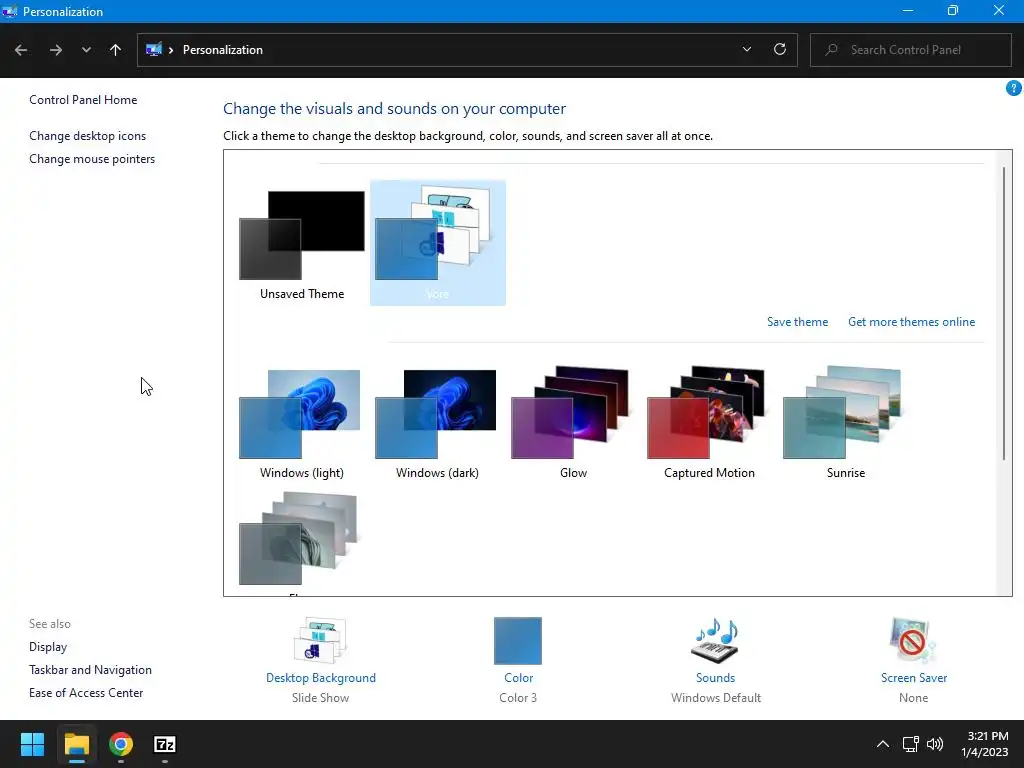Expand the address bar history dropdown
The width and height of the screenshot is (1024, 768).
tap(746, 50)
